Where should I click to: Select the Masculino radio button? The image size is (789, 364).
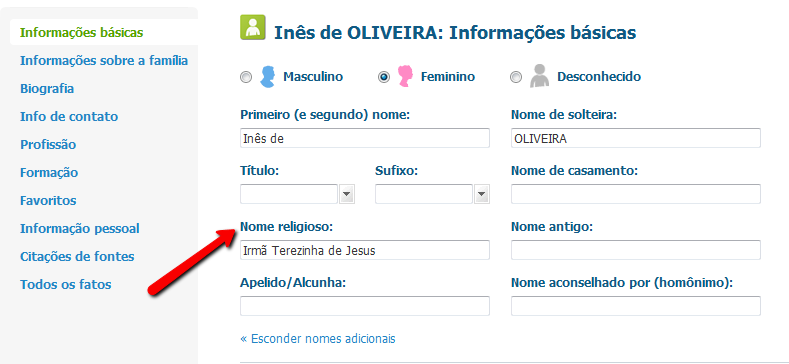point(246,78)
